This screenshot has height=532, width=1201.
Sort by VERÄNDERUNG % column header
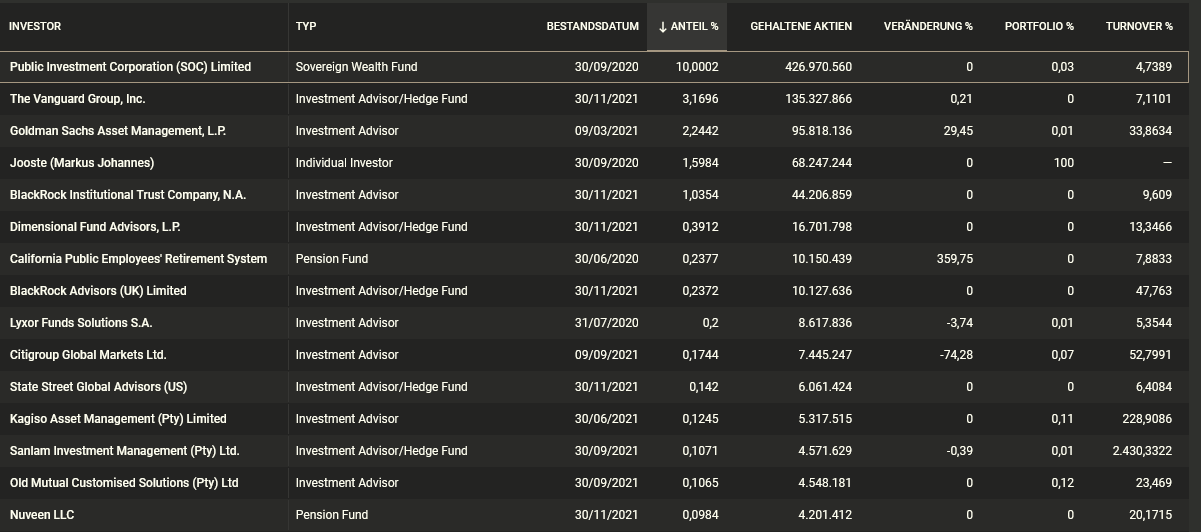click(x=928, y=27)
